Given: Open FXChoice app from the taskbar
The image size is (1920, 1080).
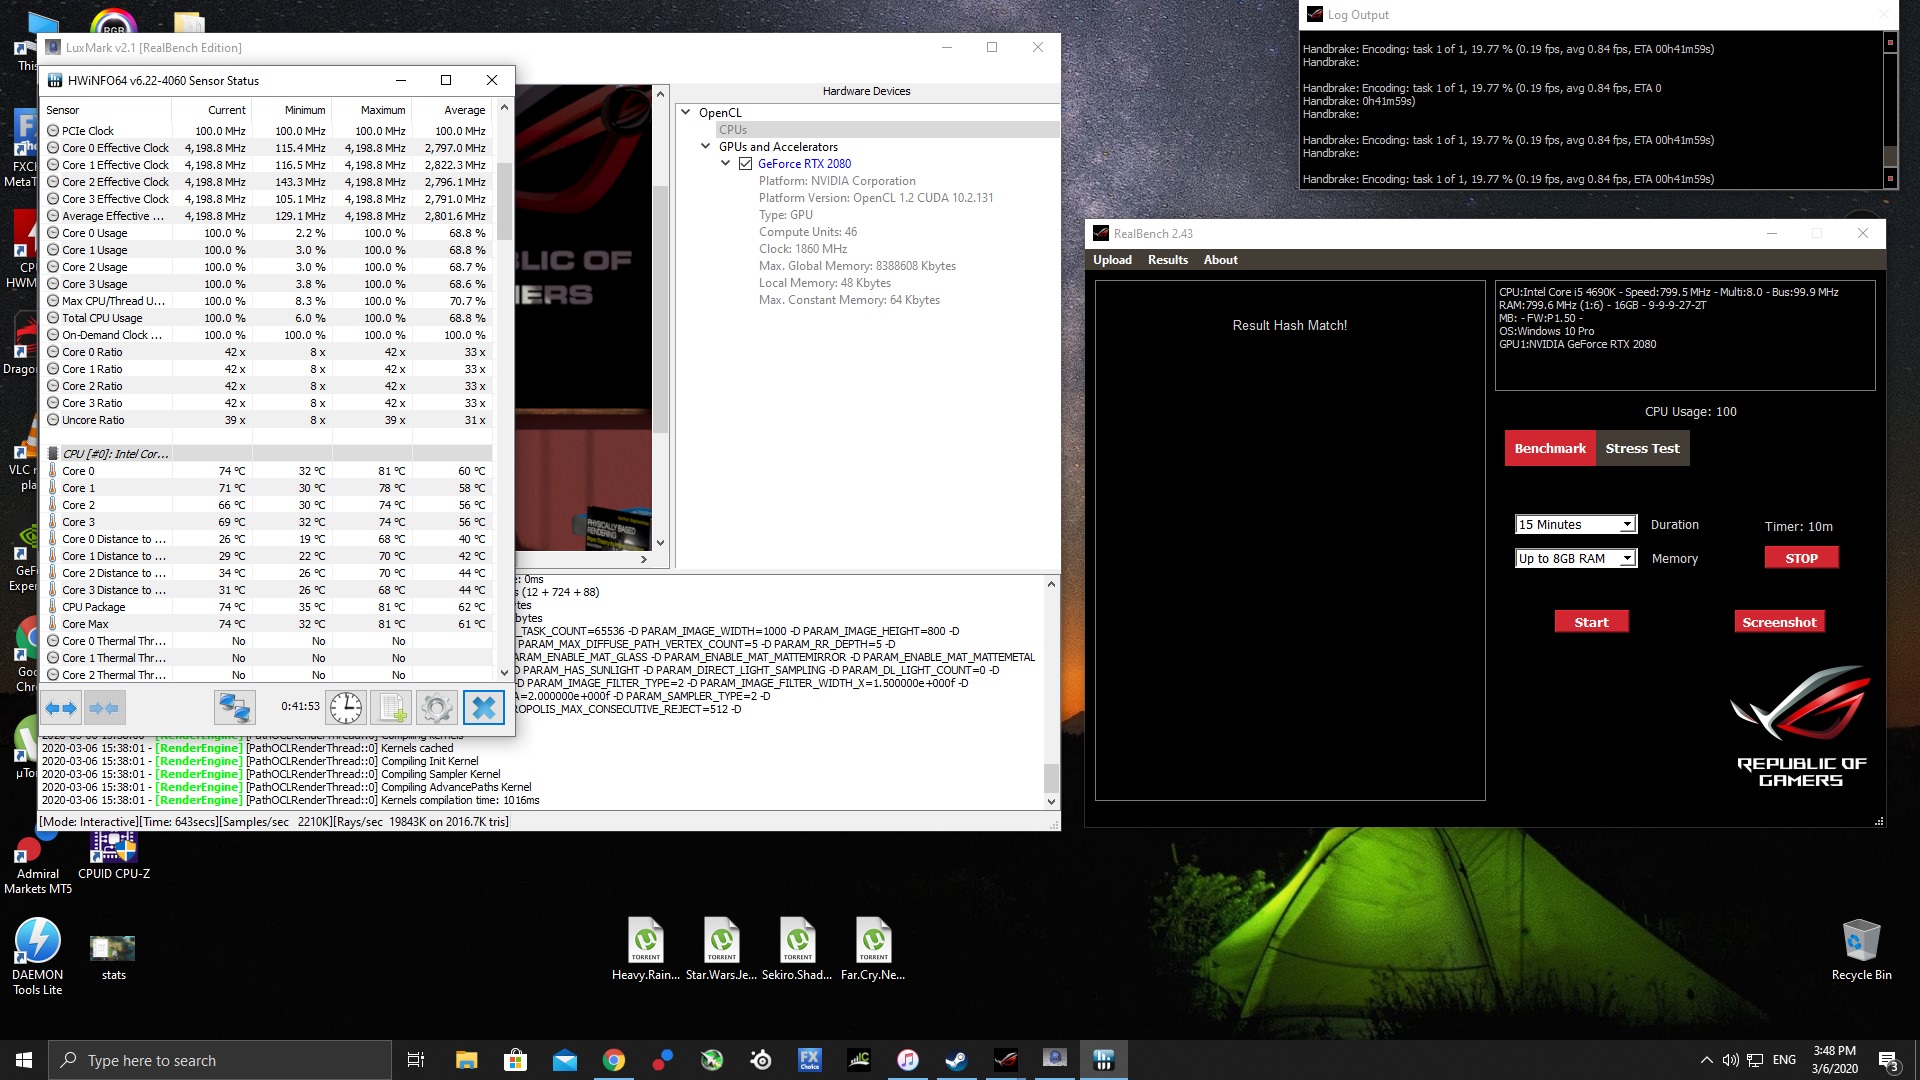Looking at the screenshot, I should tap(810, 1060).
